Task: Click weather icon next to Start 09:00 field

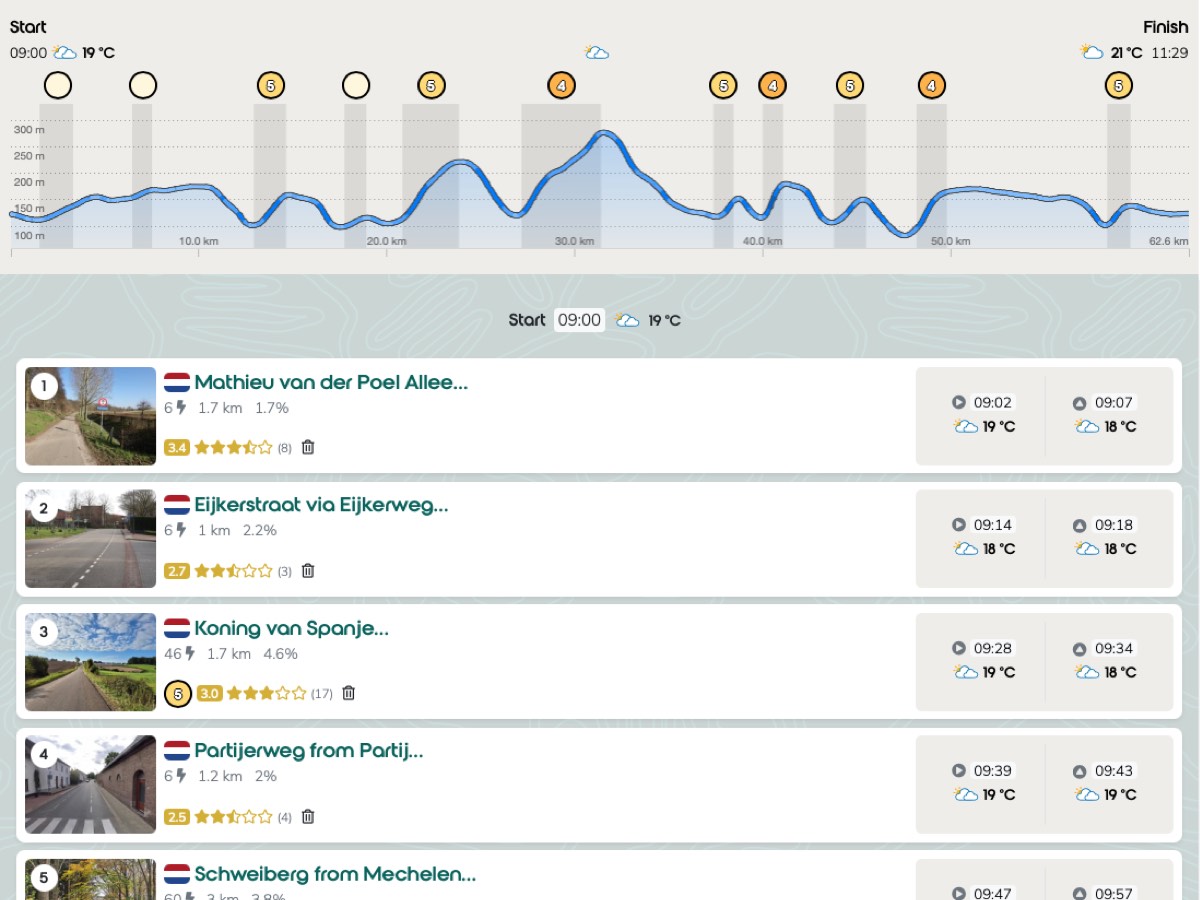Action: 627,320
